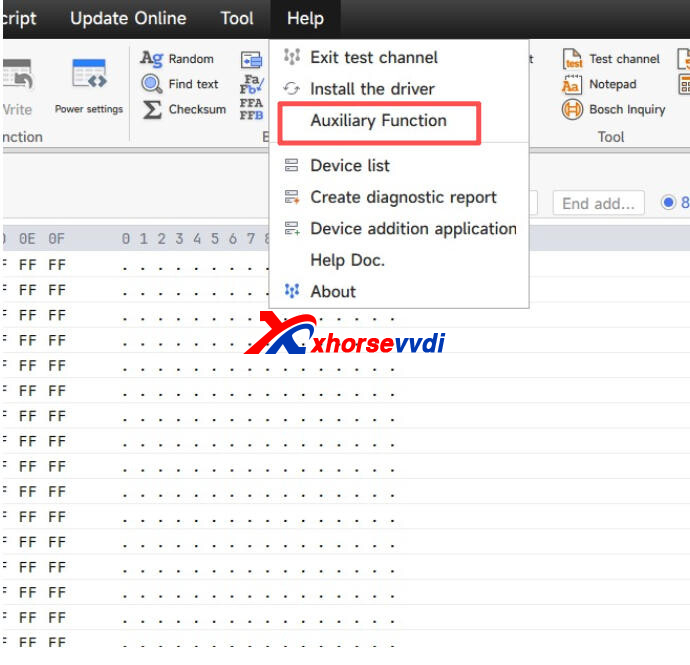This screenshot has height=665, width=690.
Task: Click the Random Ag icon
Action: tap(152, 59)
